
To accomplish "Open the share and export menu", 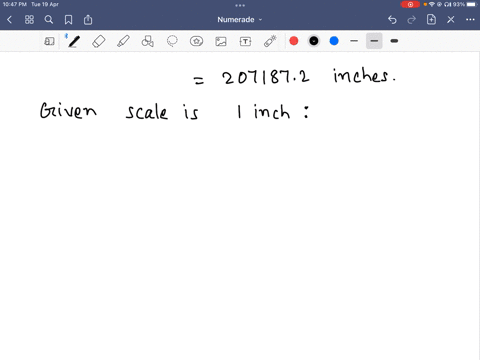I will 88,20.
